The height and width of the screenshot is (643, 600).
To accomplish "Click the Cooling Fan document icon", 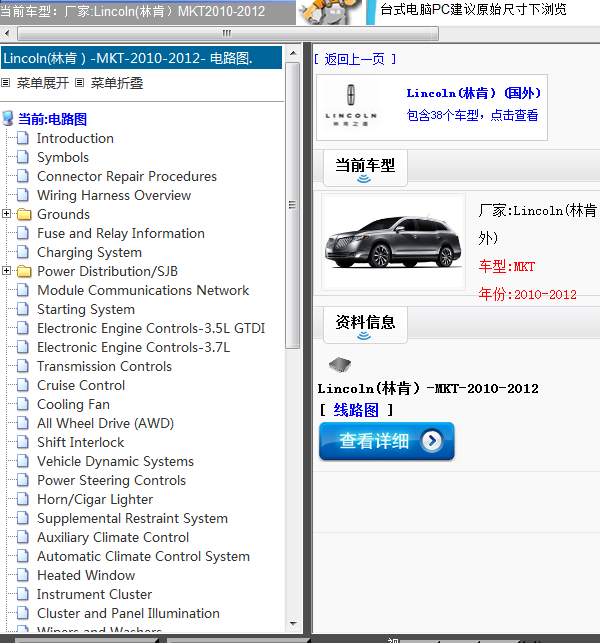I will click(x=23, y=404).
